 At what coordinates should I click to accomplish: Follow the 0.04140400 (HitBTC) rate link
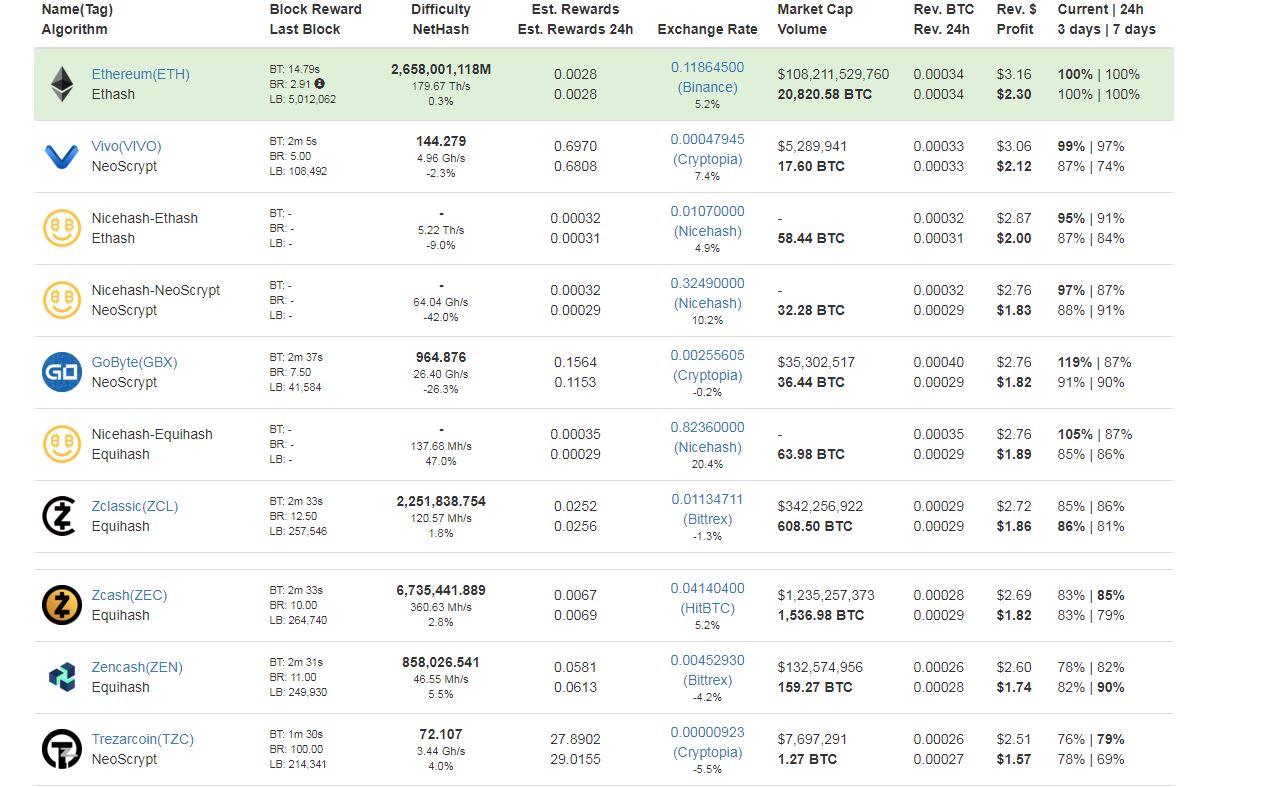pos(707,598)
